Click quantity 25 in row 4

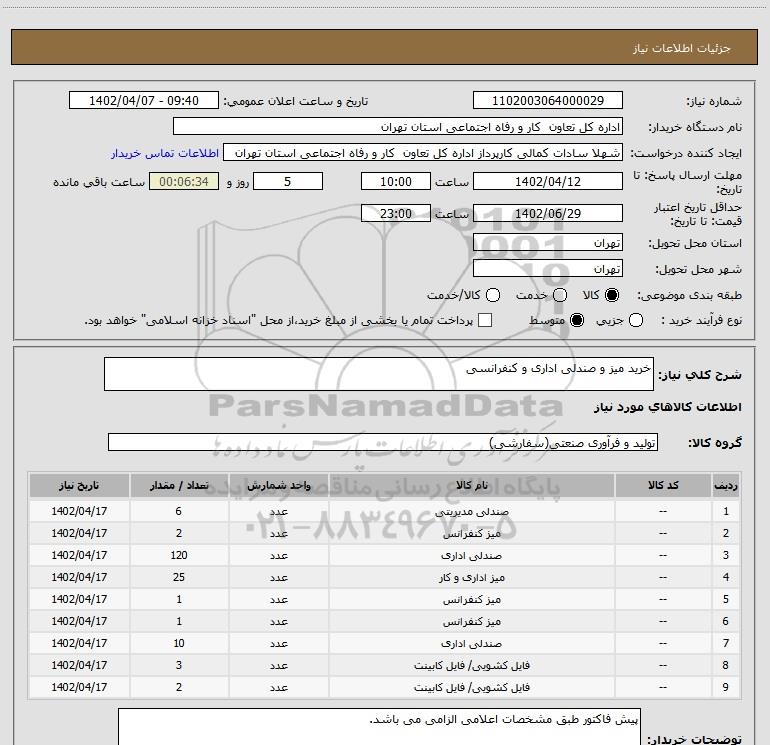179,578
